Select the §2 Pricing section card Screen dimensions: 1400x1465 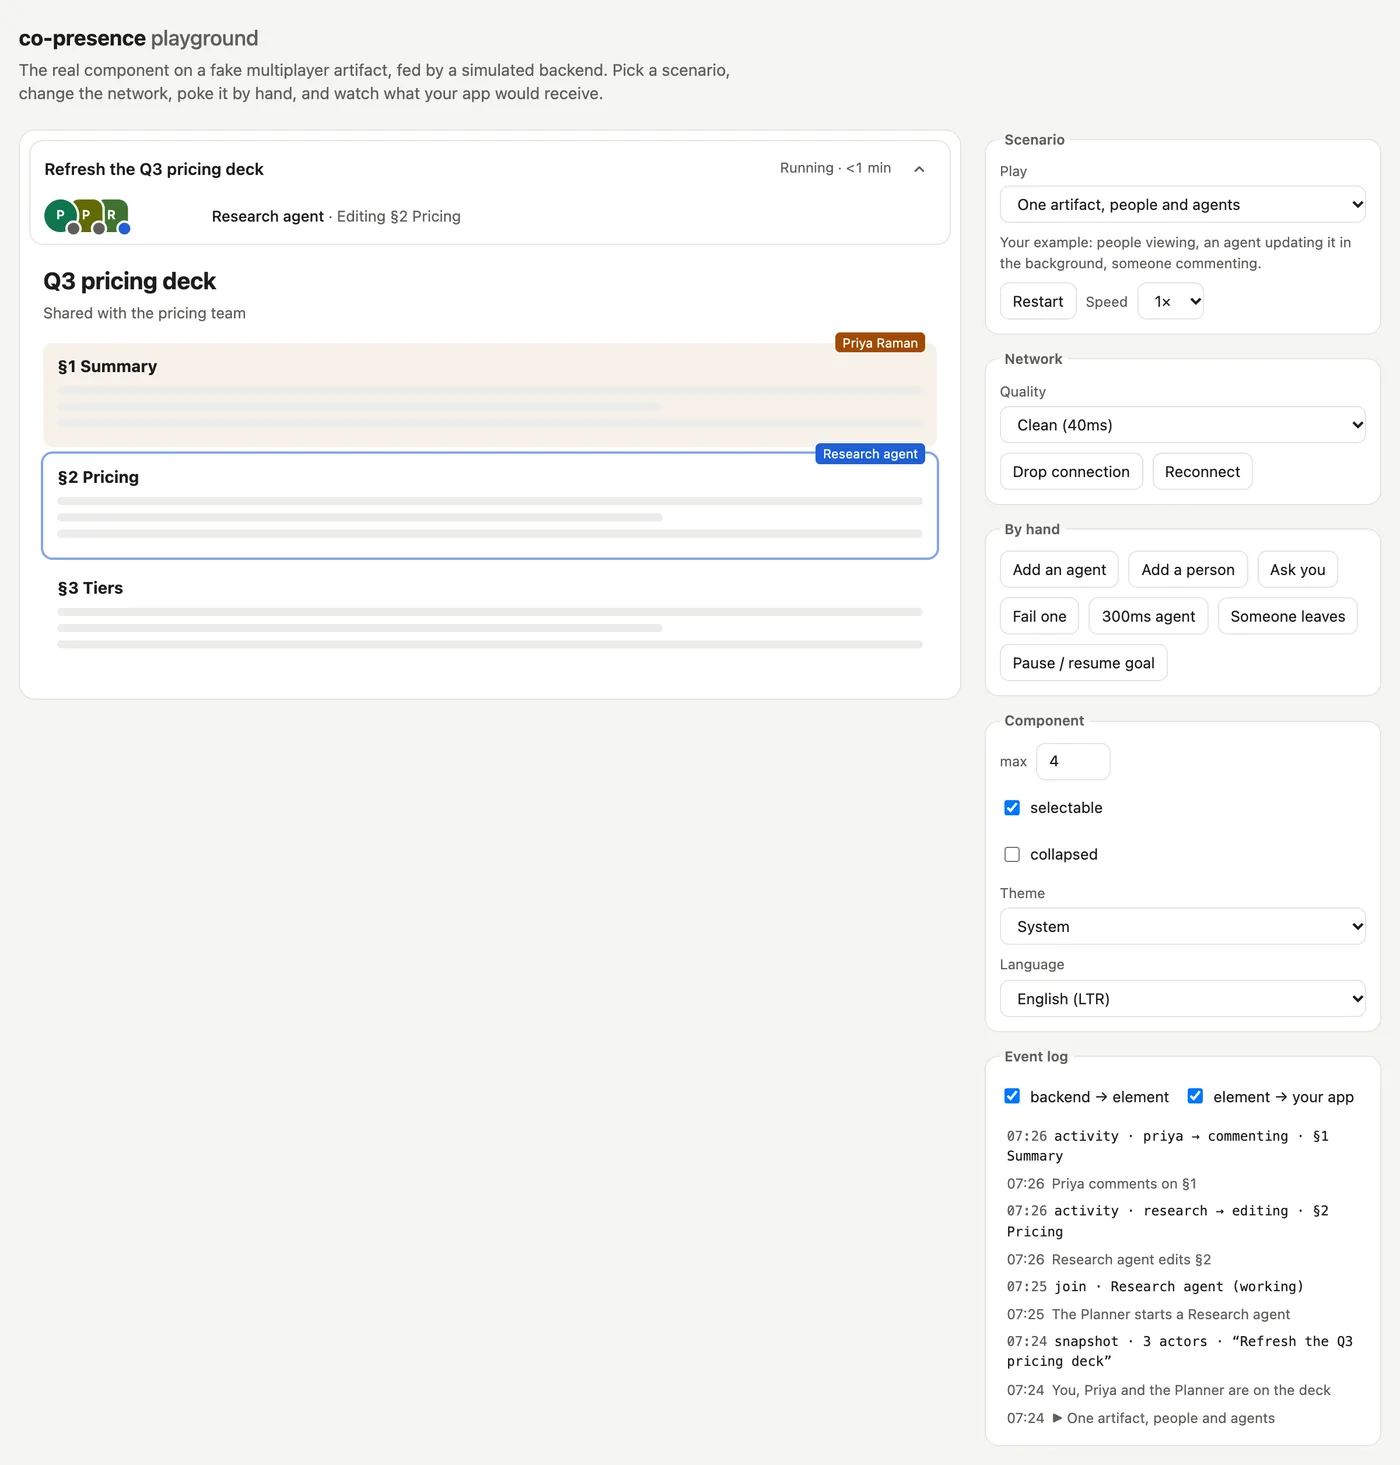tap(490, 505)
